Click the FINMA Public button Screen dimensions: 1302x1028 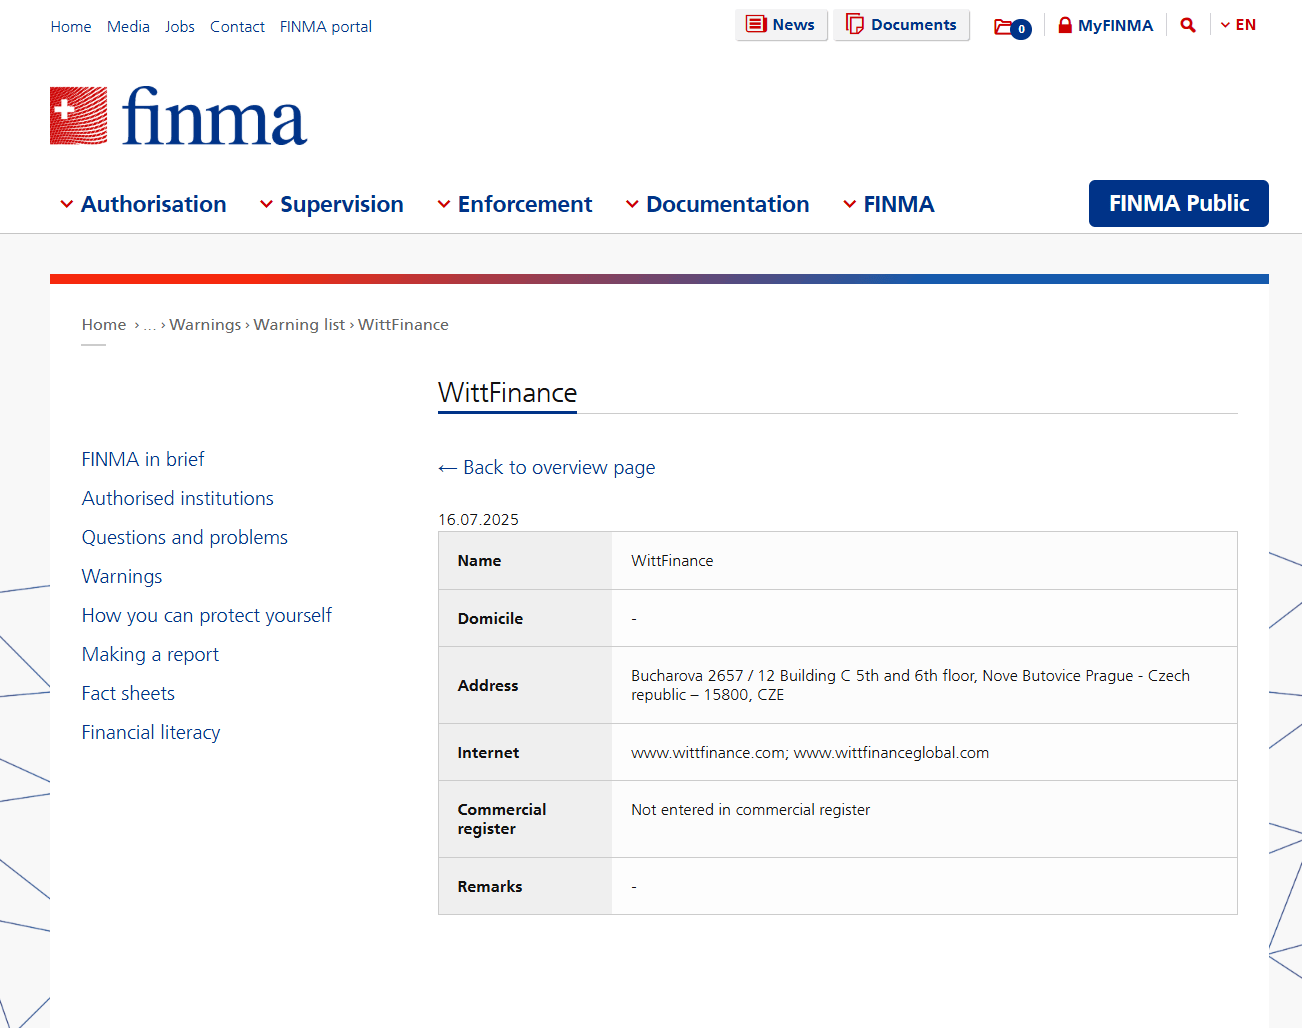pyautogui.click(x=1179, y=203)
